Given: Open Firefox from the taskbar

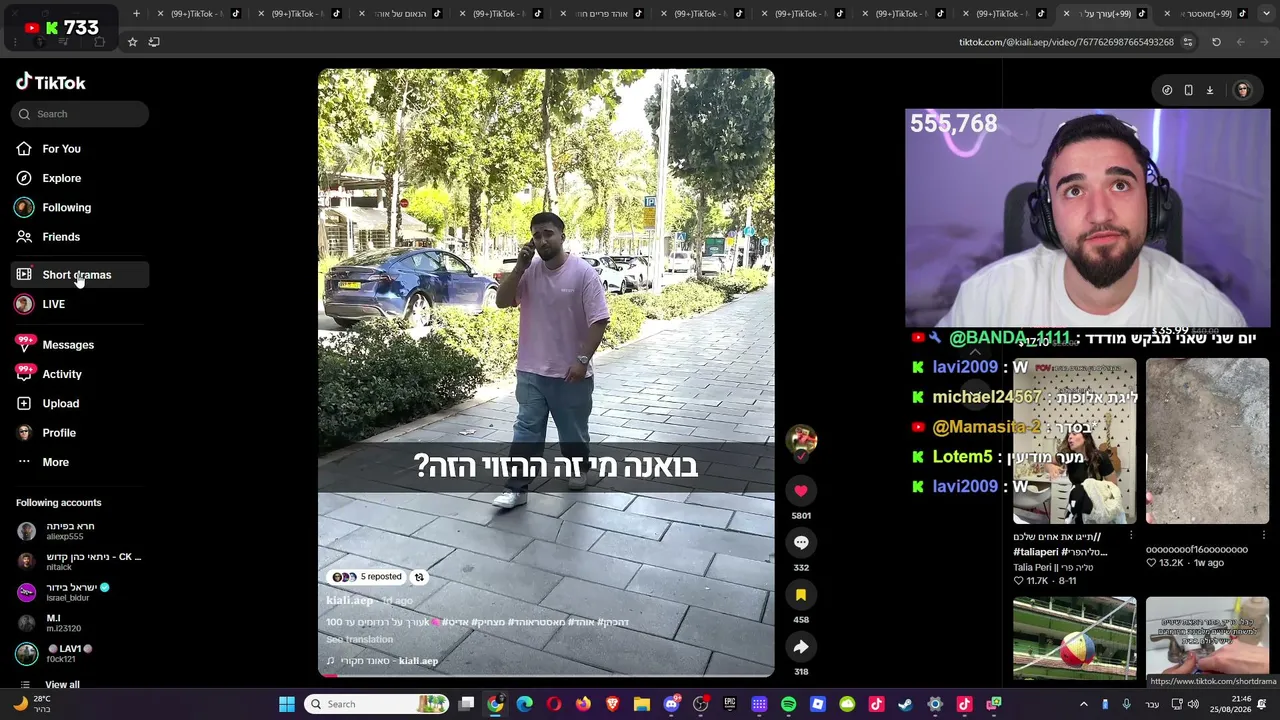Looking at the screenshot, I should 583,704.
